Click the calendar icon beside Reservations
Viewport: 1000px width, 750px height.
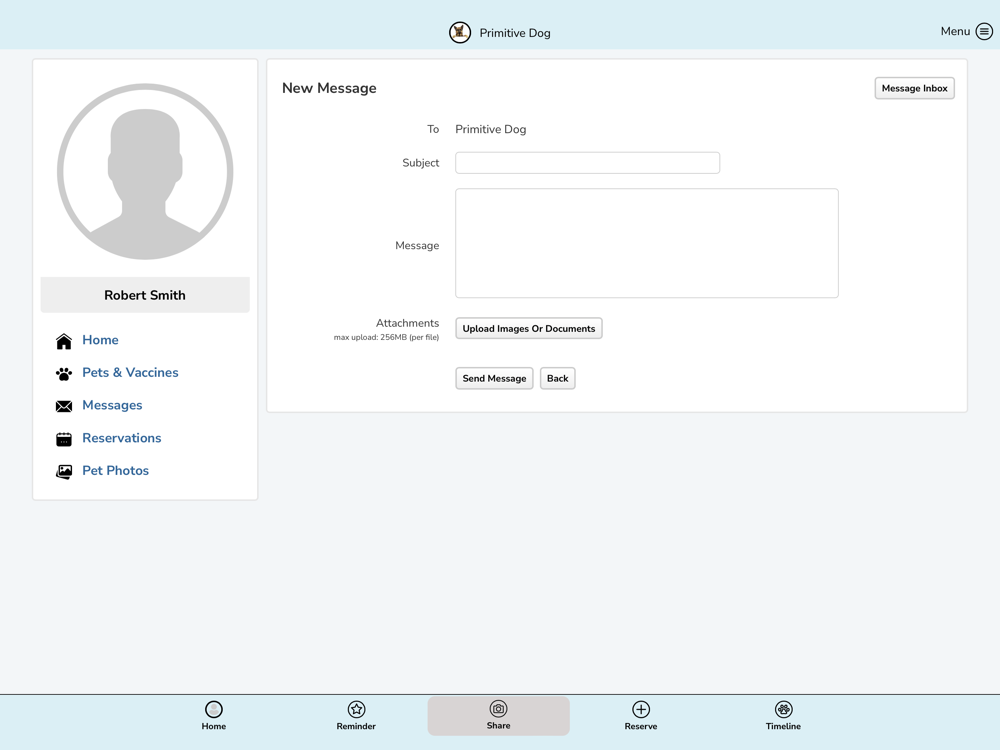pos(64,439)
